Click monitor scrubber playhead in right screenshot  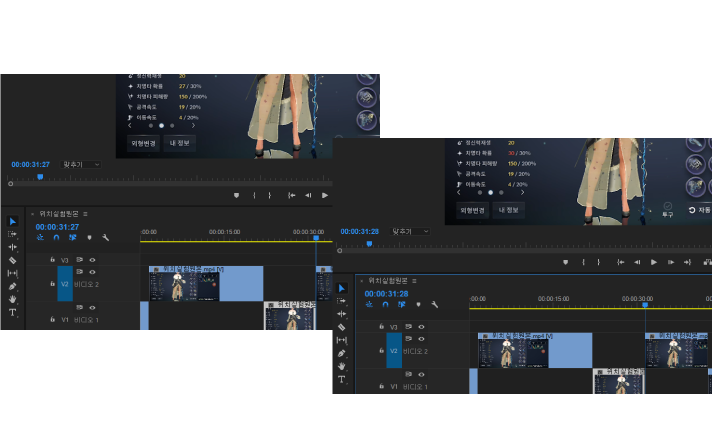[x=370, y=244]
